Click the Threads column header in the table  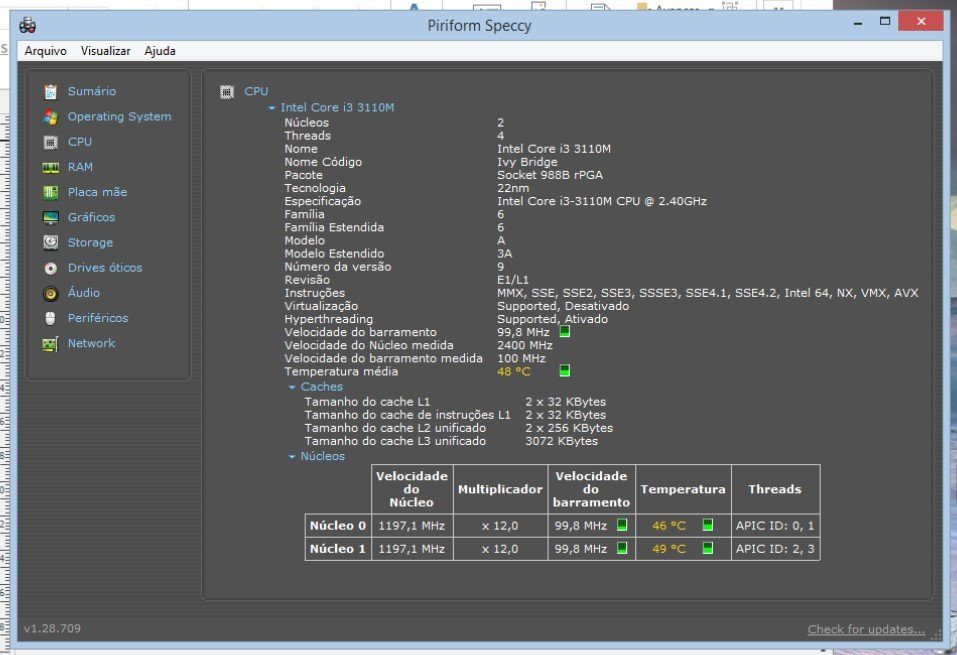click(x=775, y=490)
